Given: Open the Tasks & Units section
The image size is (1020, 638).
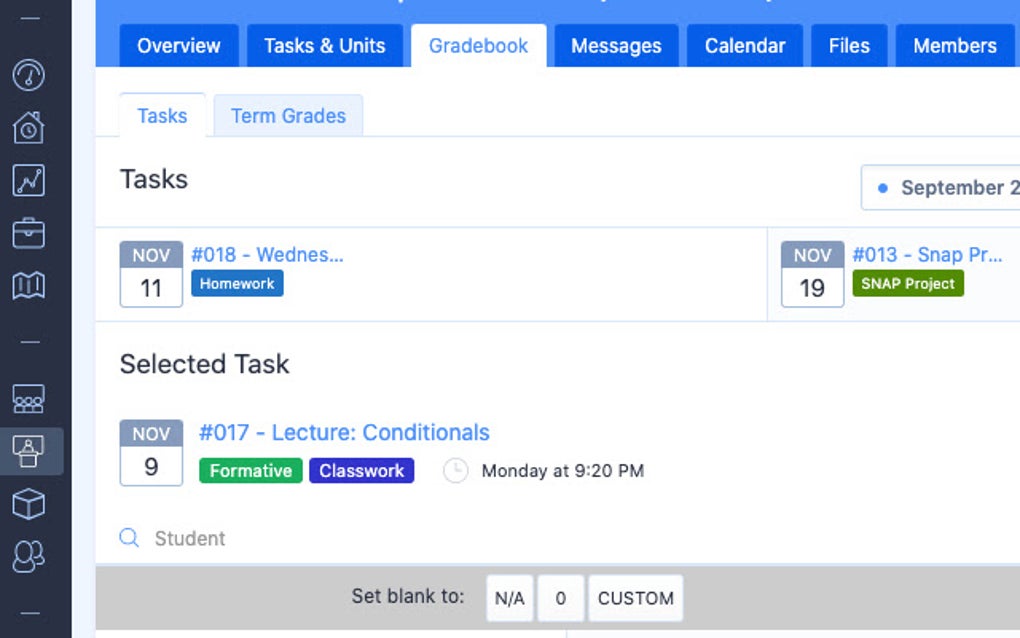Looking at the screenshot, I should [324, 45].
